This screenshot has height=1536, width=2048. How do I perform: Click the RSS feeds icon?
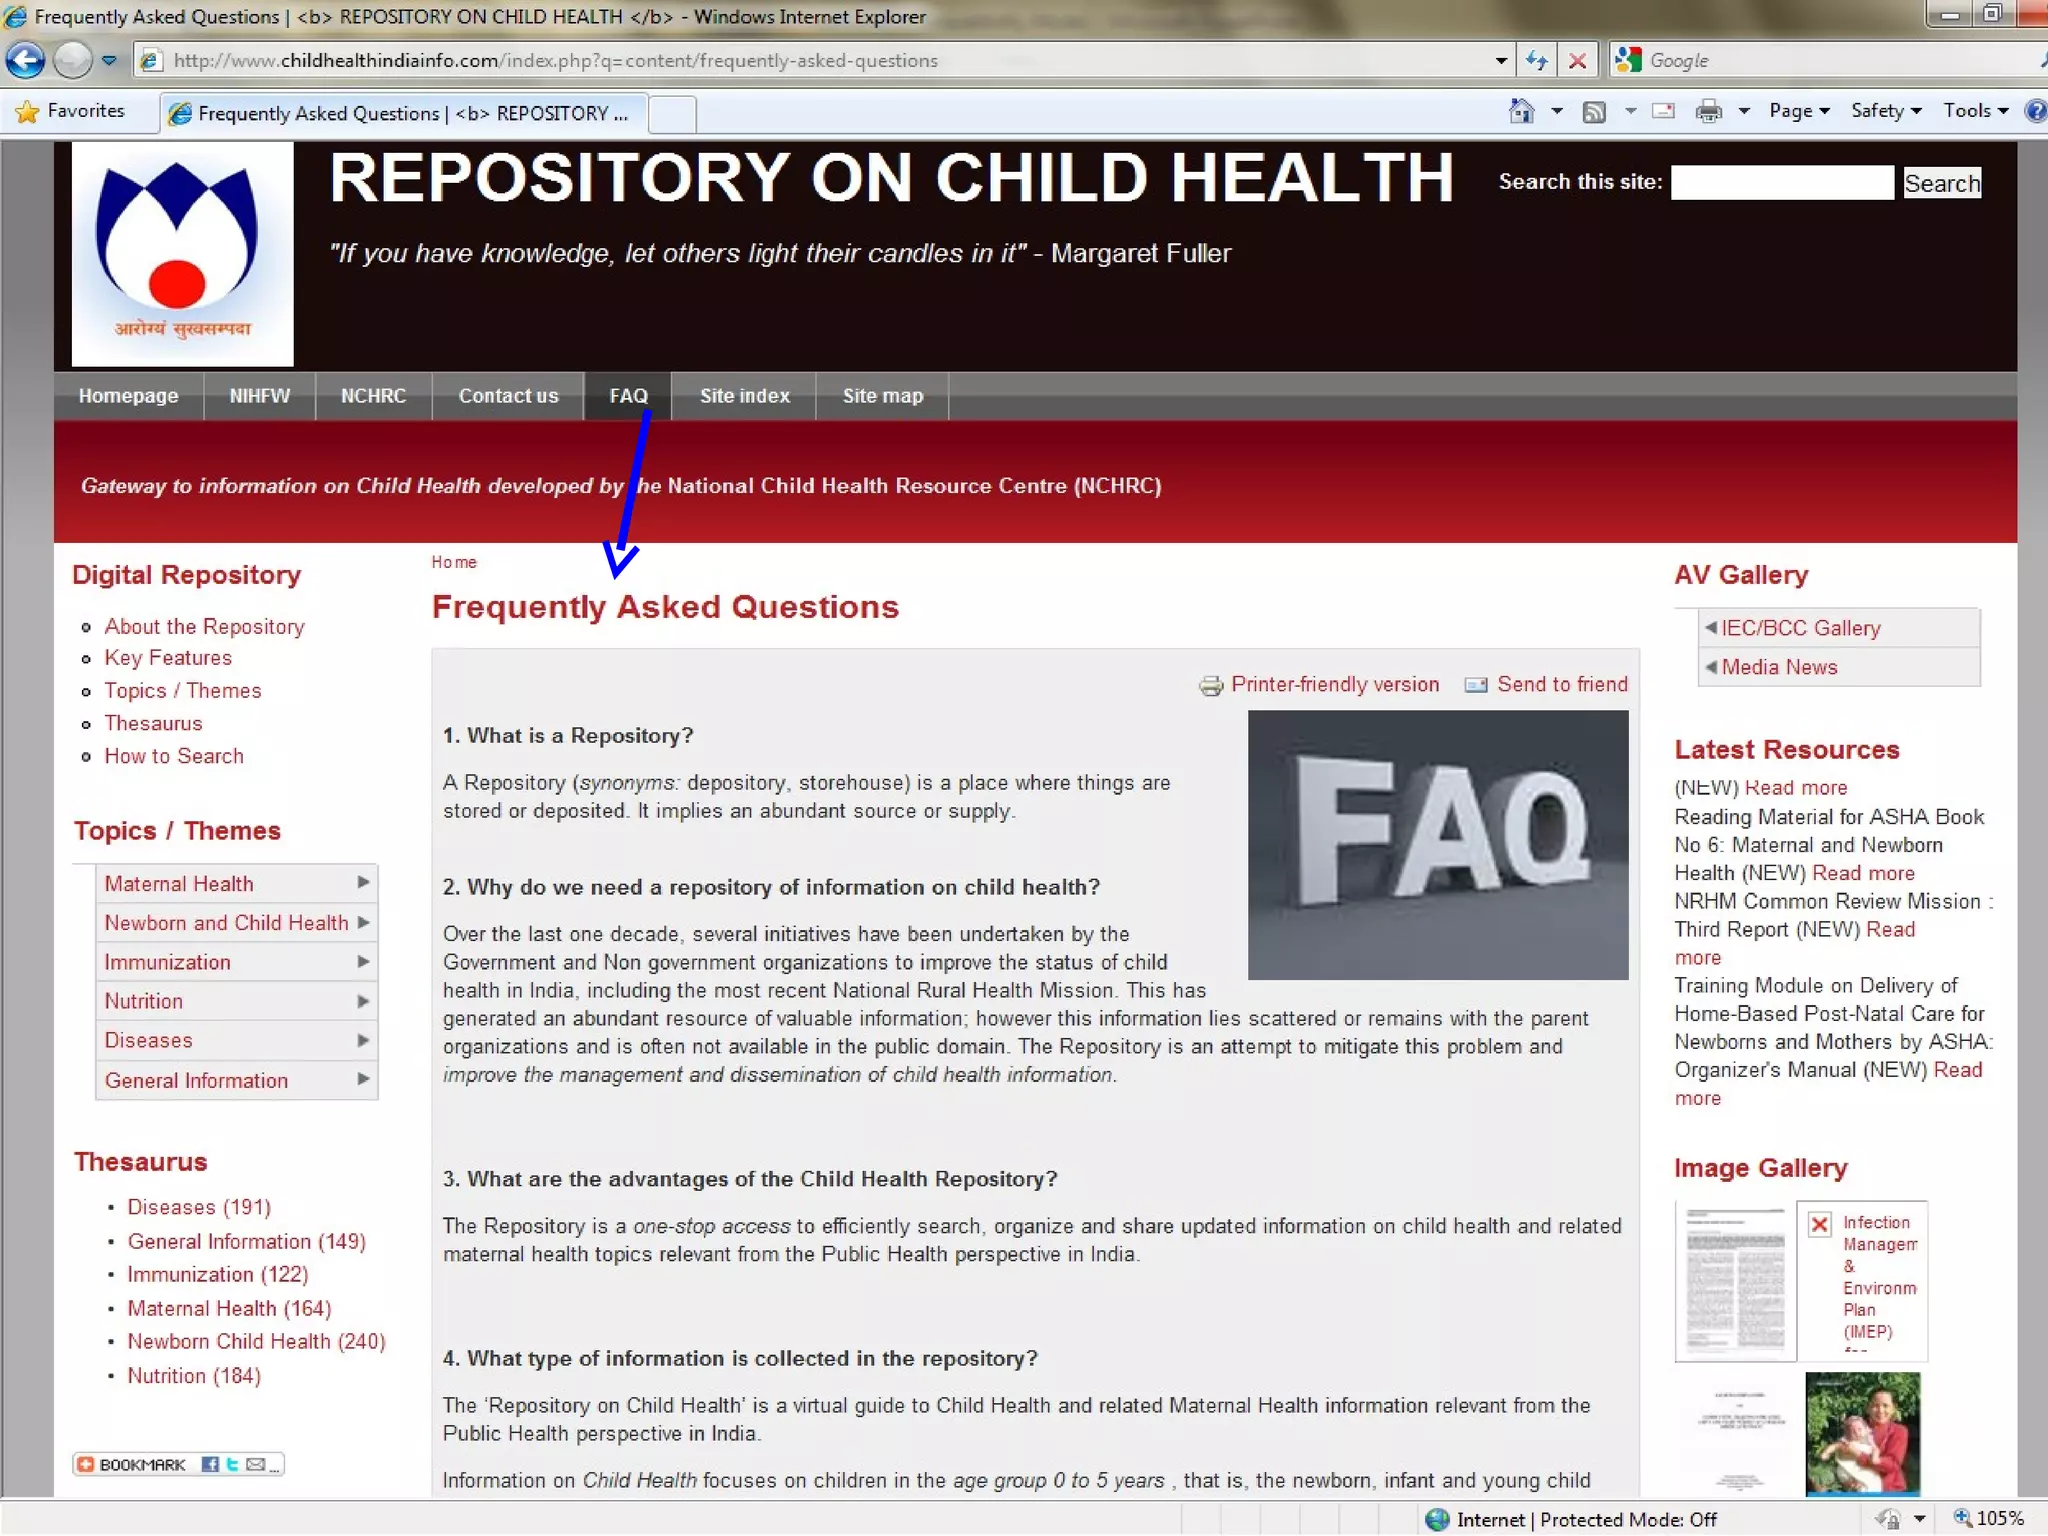(x=1594, y=111)
